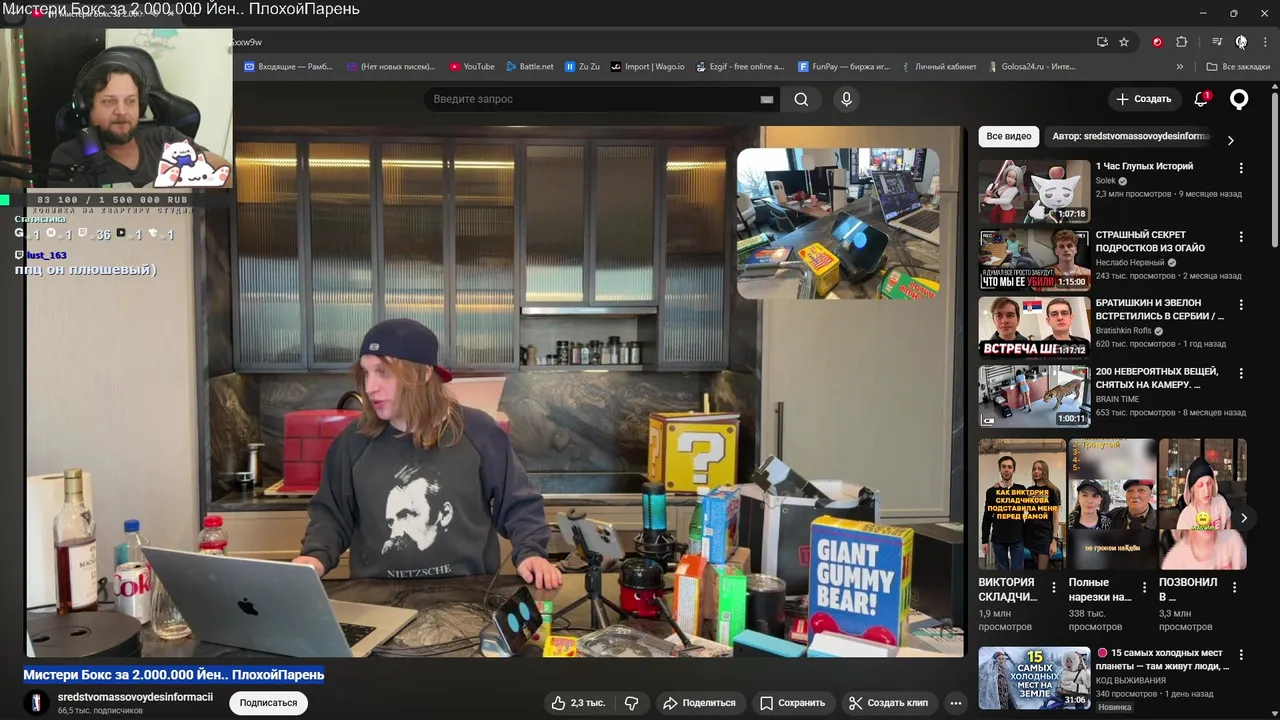Open the sredstvomassovoydesinformacii channel avatar
The width and height of the screenshot is (1280, 720).
[37, 703]
